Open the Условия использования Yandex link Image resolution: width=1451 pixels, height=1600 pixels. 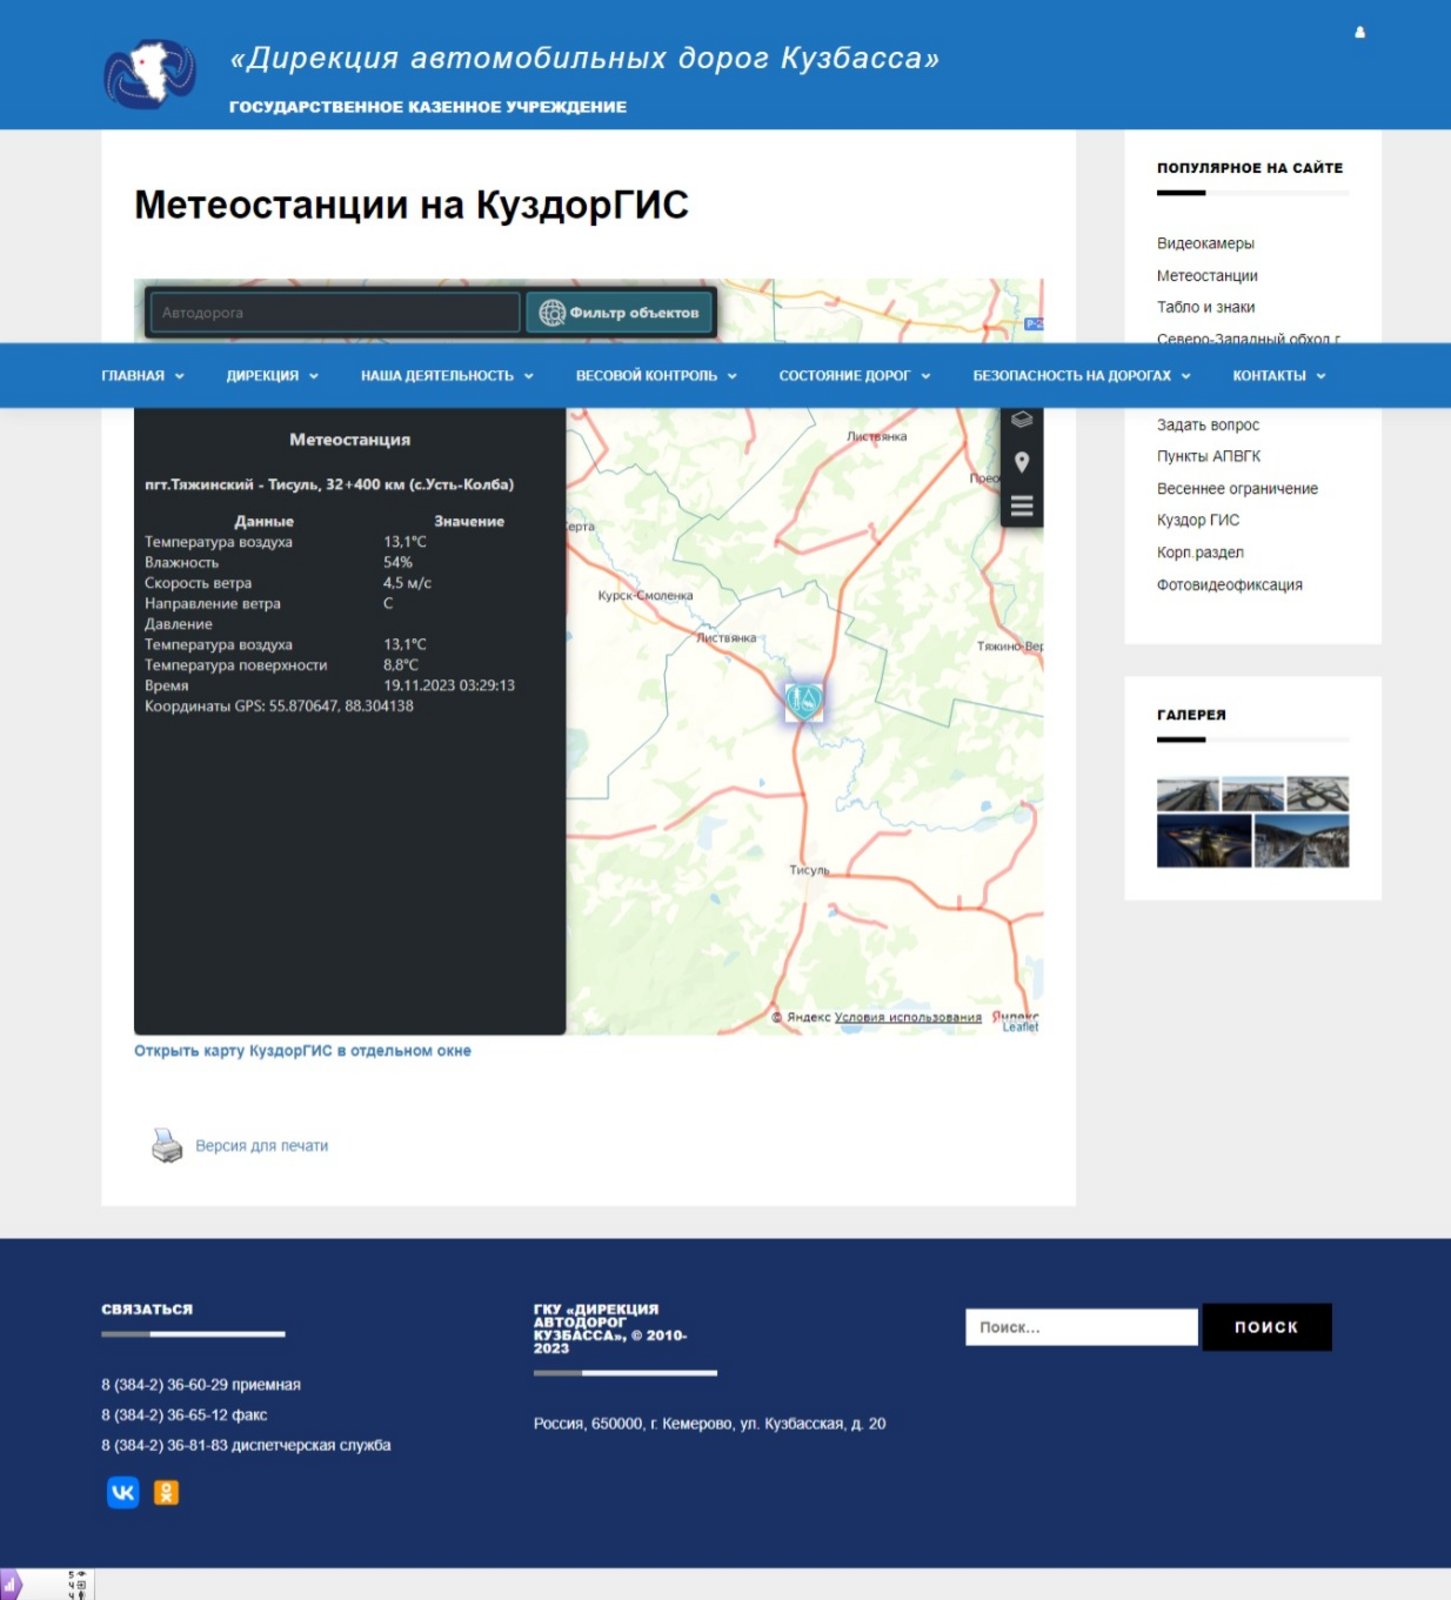click(908, 1017)
